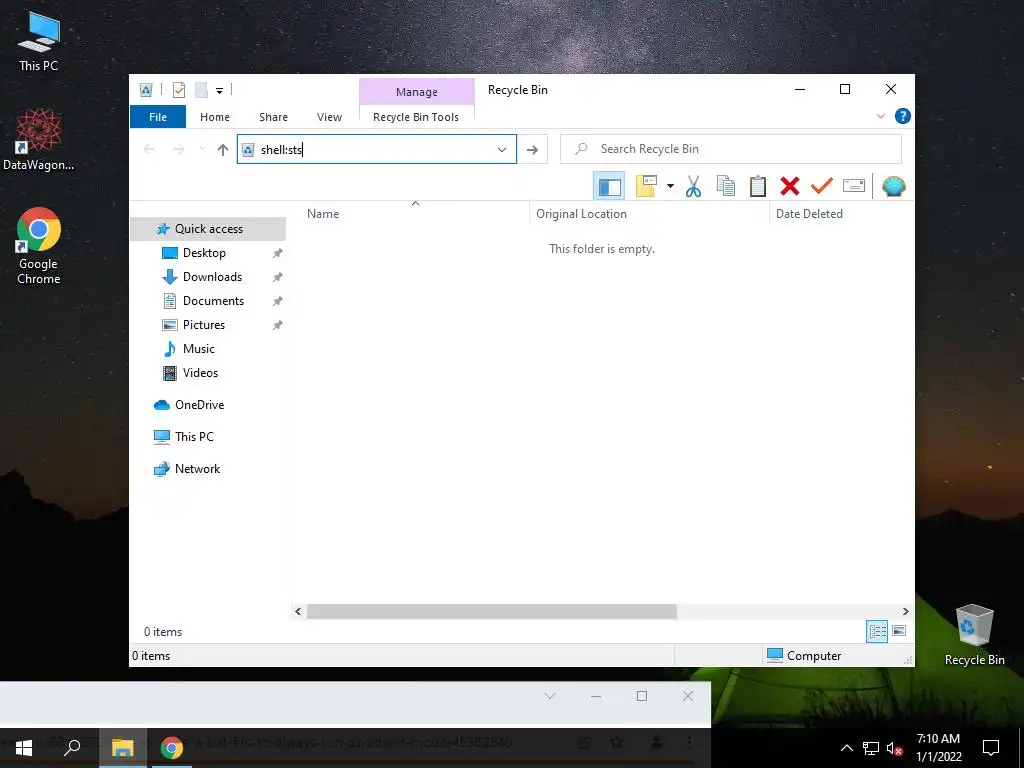Screen dimensions: 1024x768
Task: Click the Forward navigation arrow
Action: pyautogui.click(x=178, y=150)
